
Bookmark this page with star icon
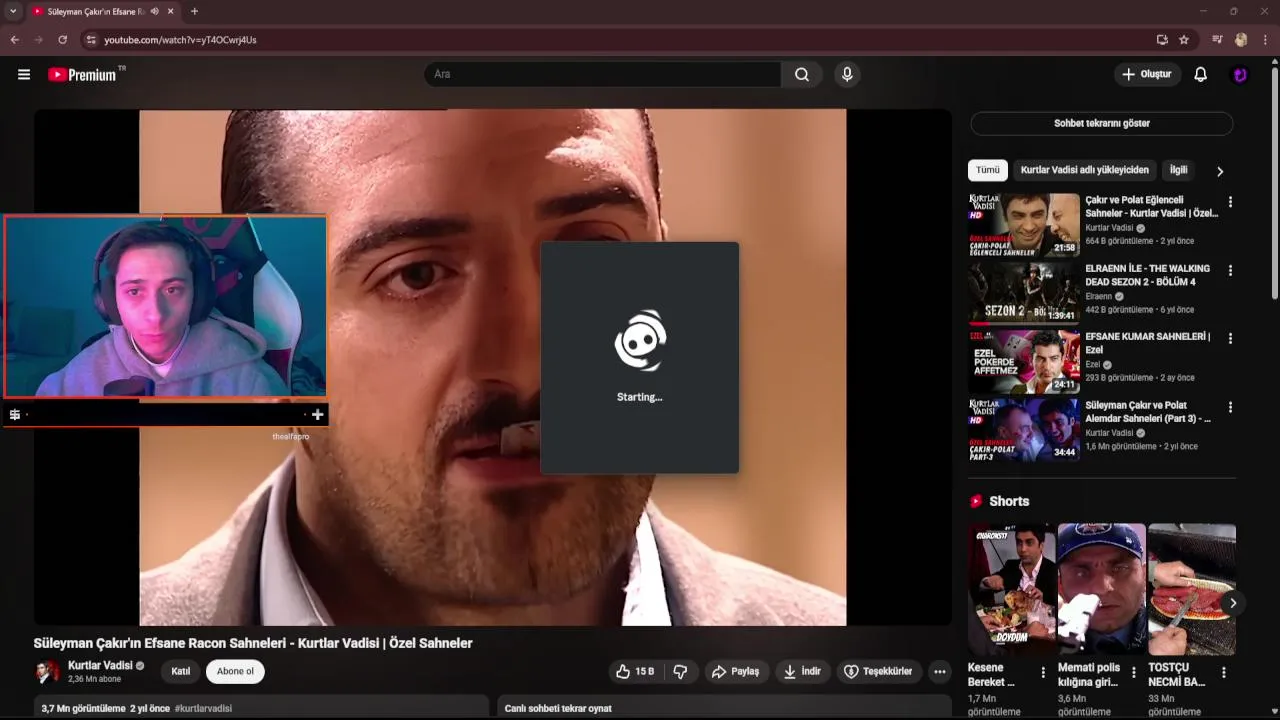click(1184, 40)
